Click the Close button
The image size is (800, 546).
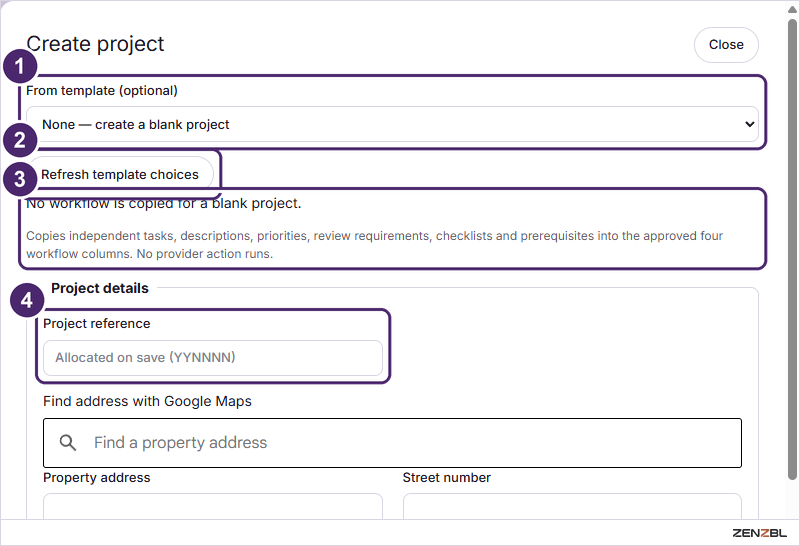[726, 45]
